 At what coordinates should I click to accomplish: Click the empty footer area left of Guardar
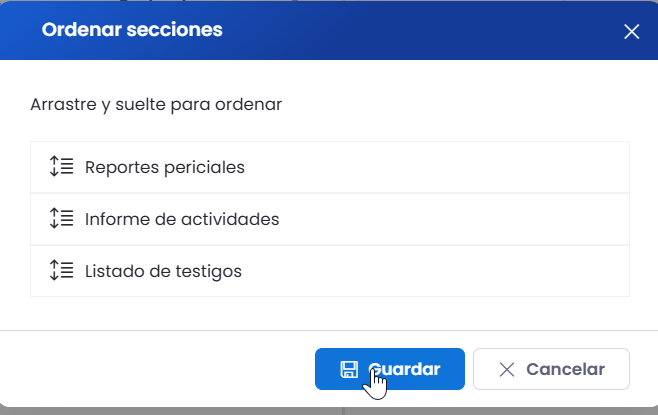pos(157,369)
